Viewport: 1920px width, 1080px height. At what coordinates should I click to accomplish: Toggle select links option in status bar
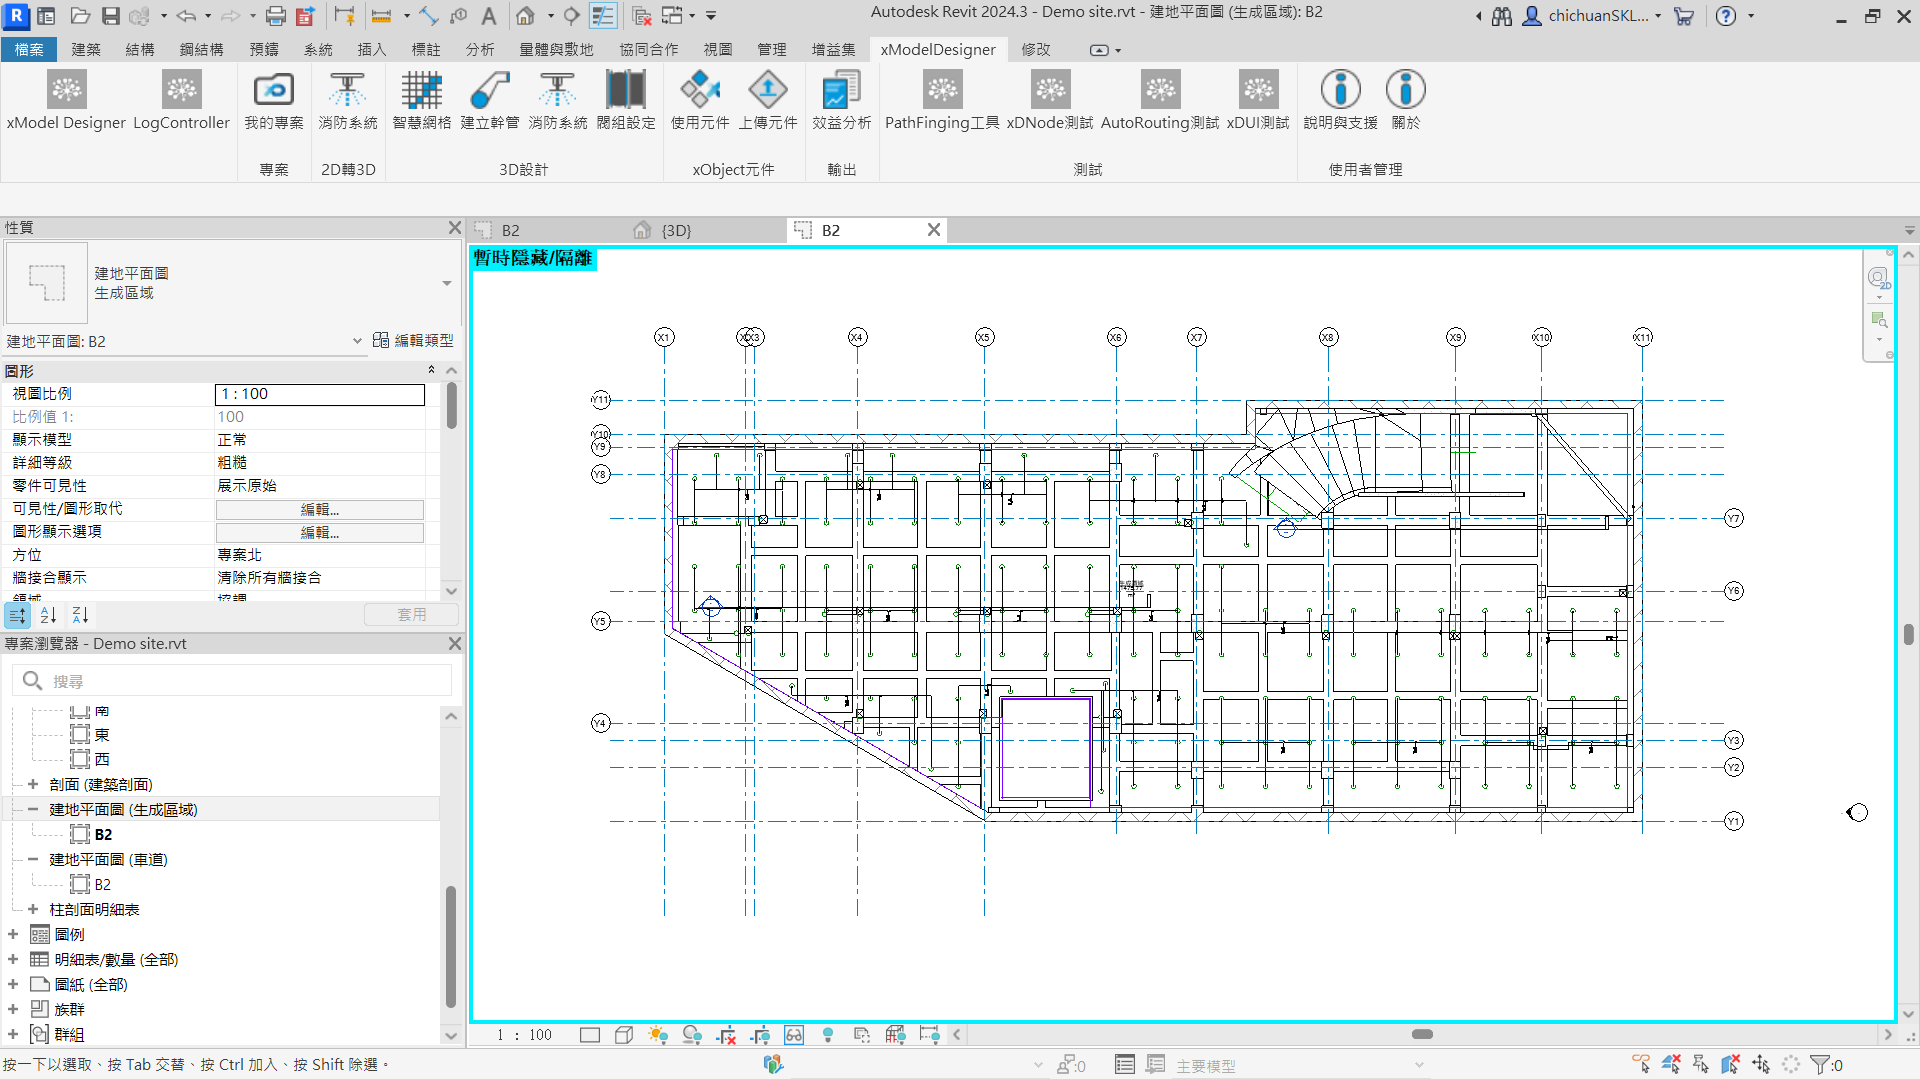1641,1065
